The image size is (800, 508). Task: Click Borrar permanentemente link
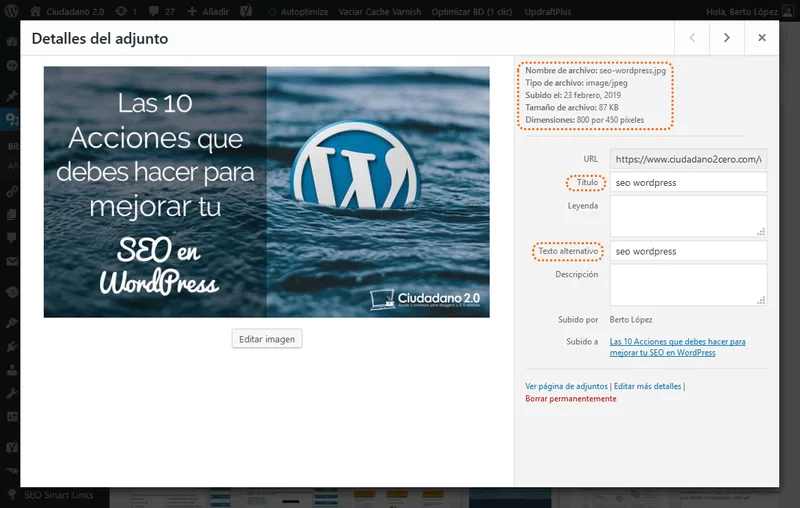tap(570, 399)
